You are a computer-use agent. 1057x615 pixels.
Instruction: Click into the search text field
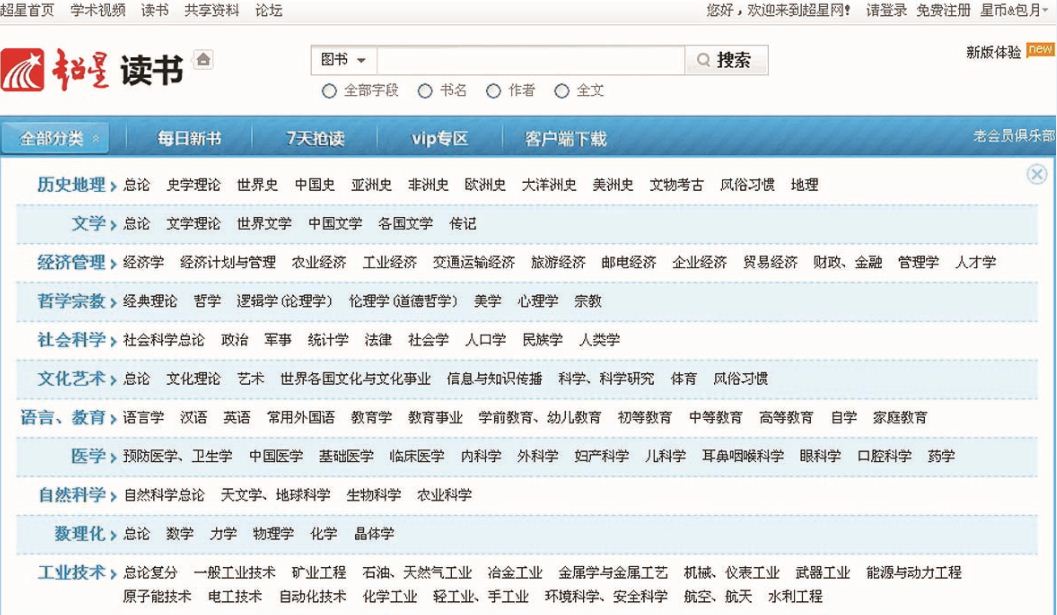[529, 60]
